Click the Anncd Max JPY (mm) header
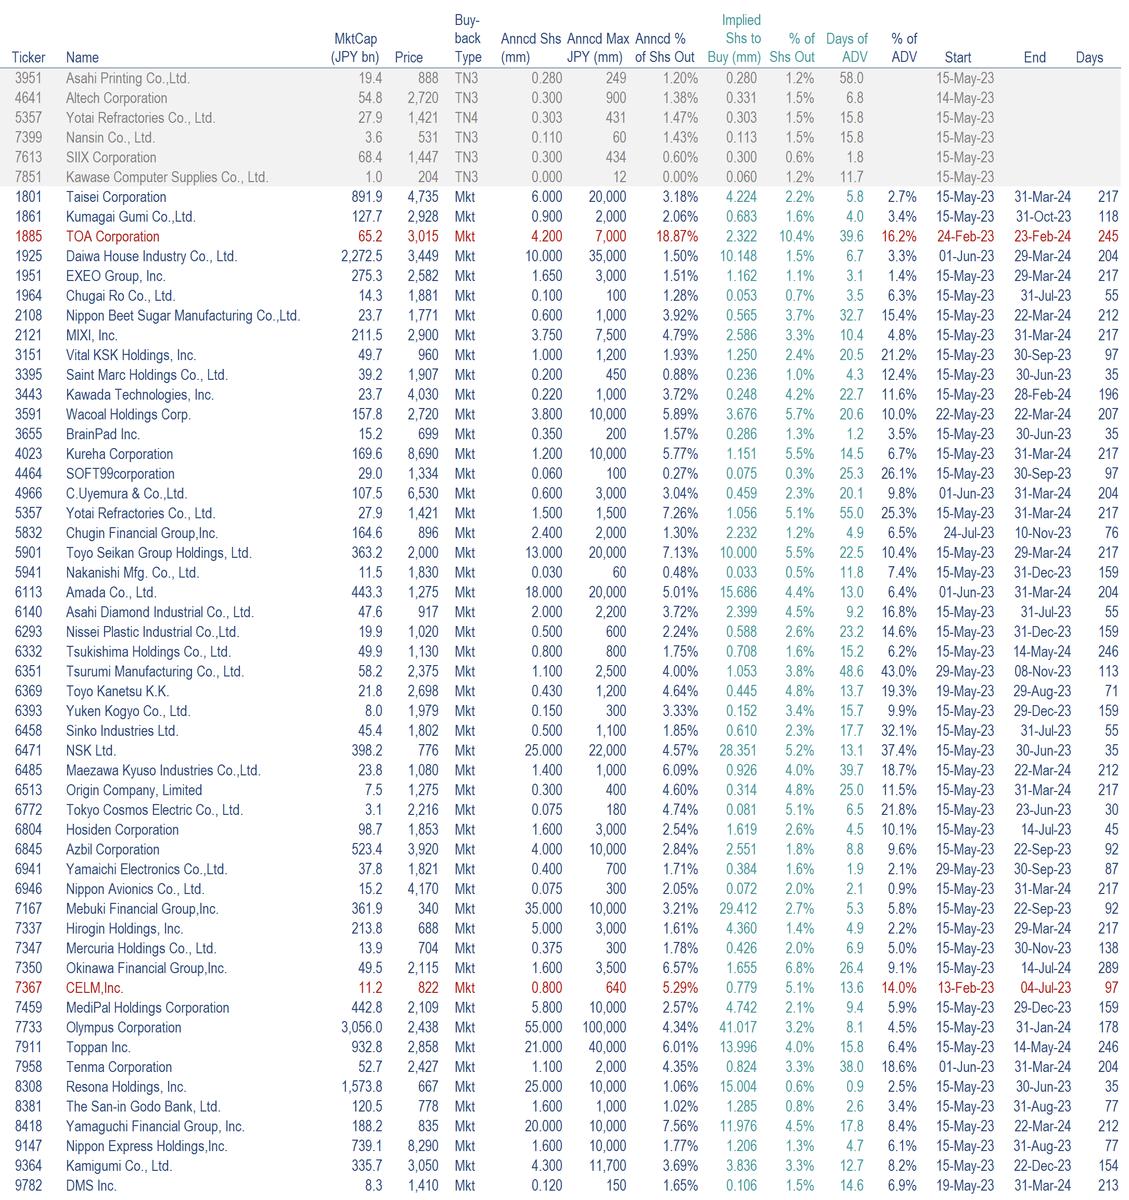This screenshot has height=1200, width=1129. [598, 48]
